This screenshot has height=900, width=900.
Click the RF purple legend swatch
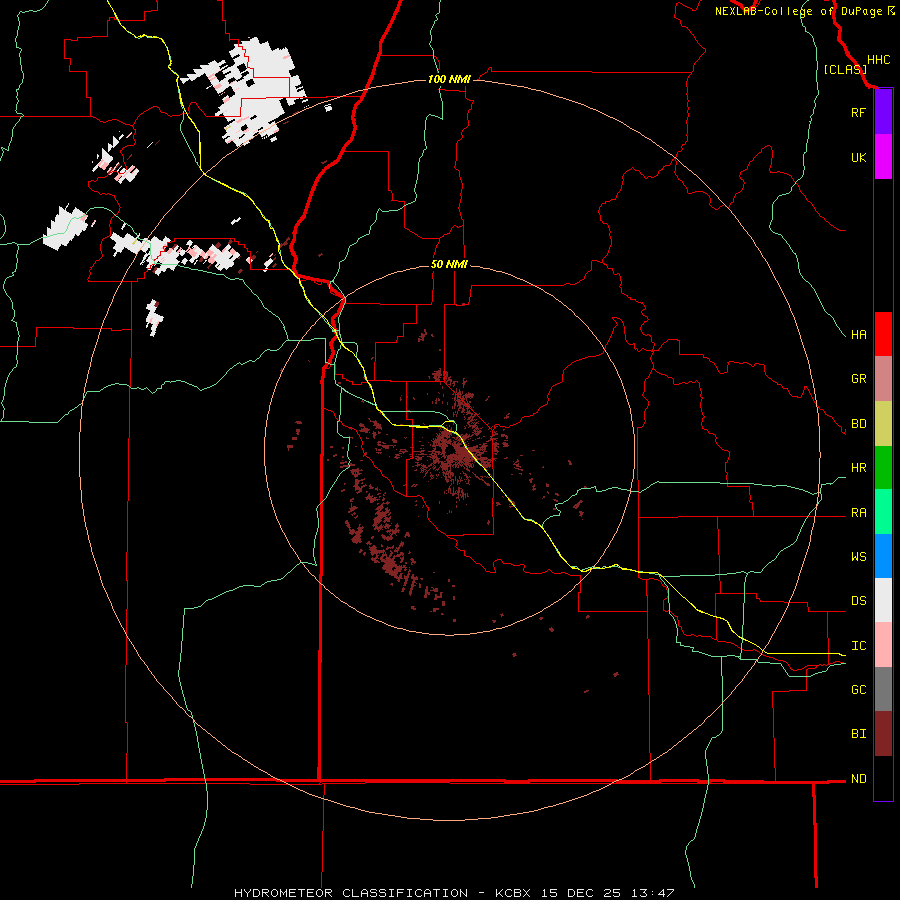(883, 112)
